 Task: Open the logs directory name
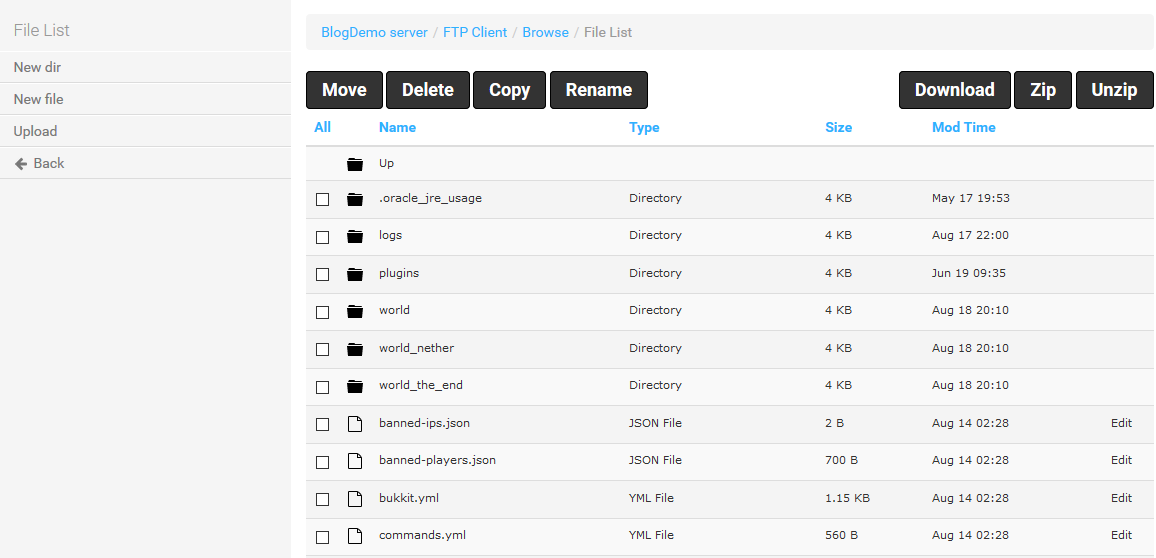click(x=391, y=235)
